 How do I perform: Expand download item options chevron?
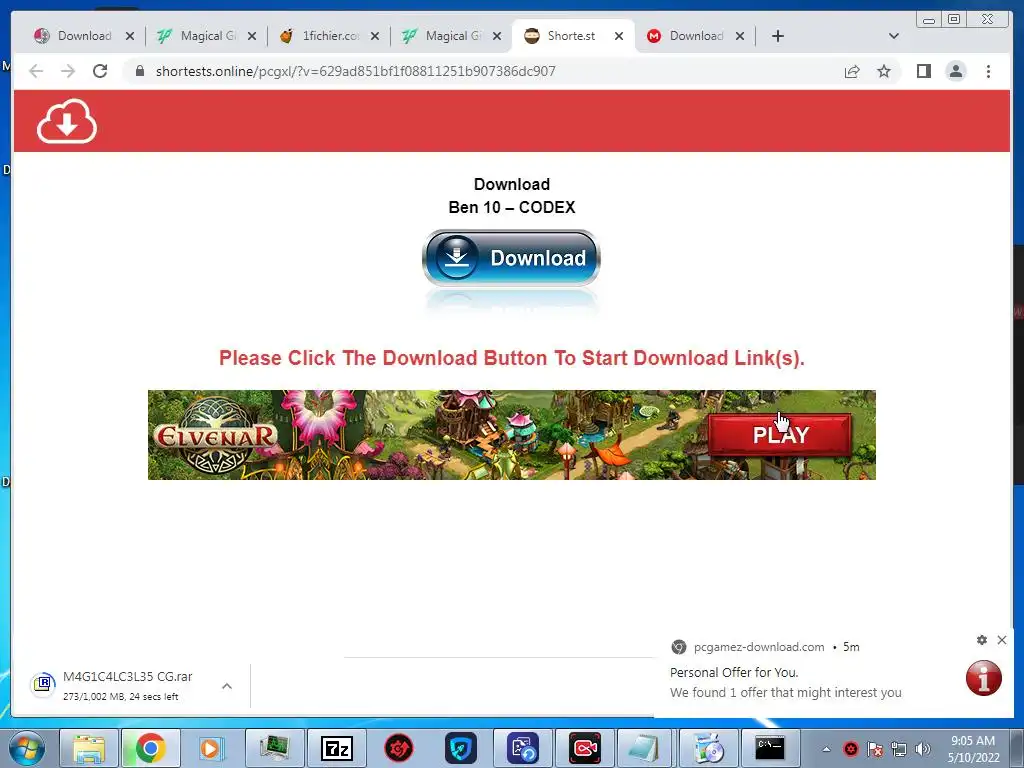[x=227, y=686]
